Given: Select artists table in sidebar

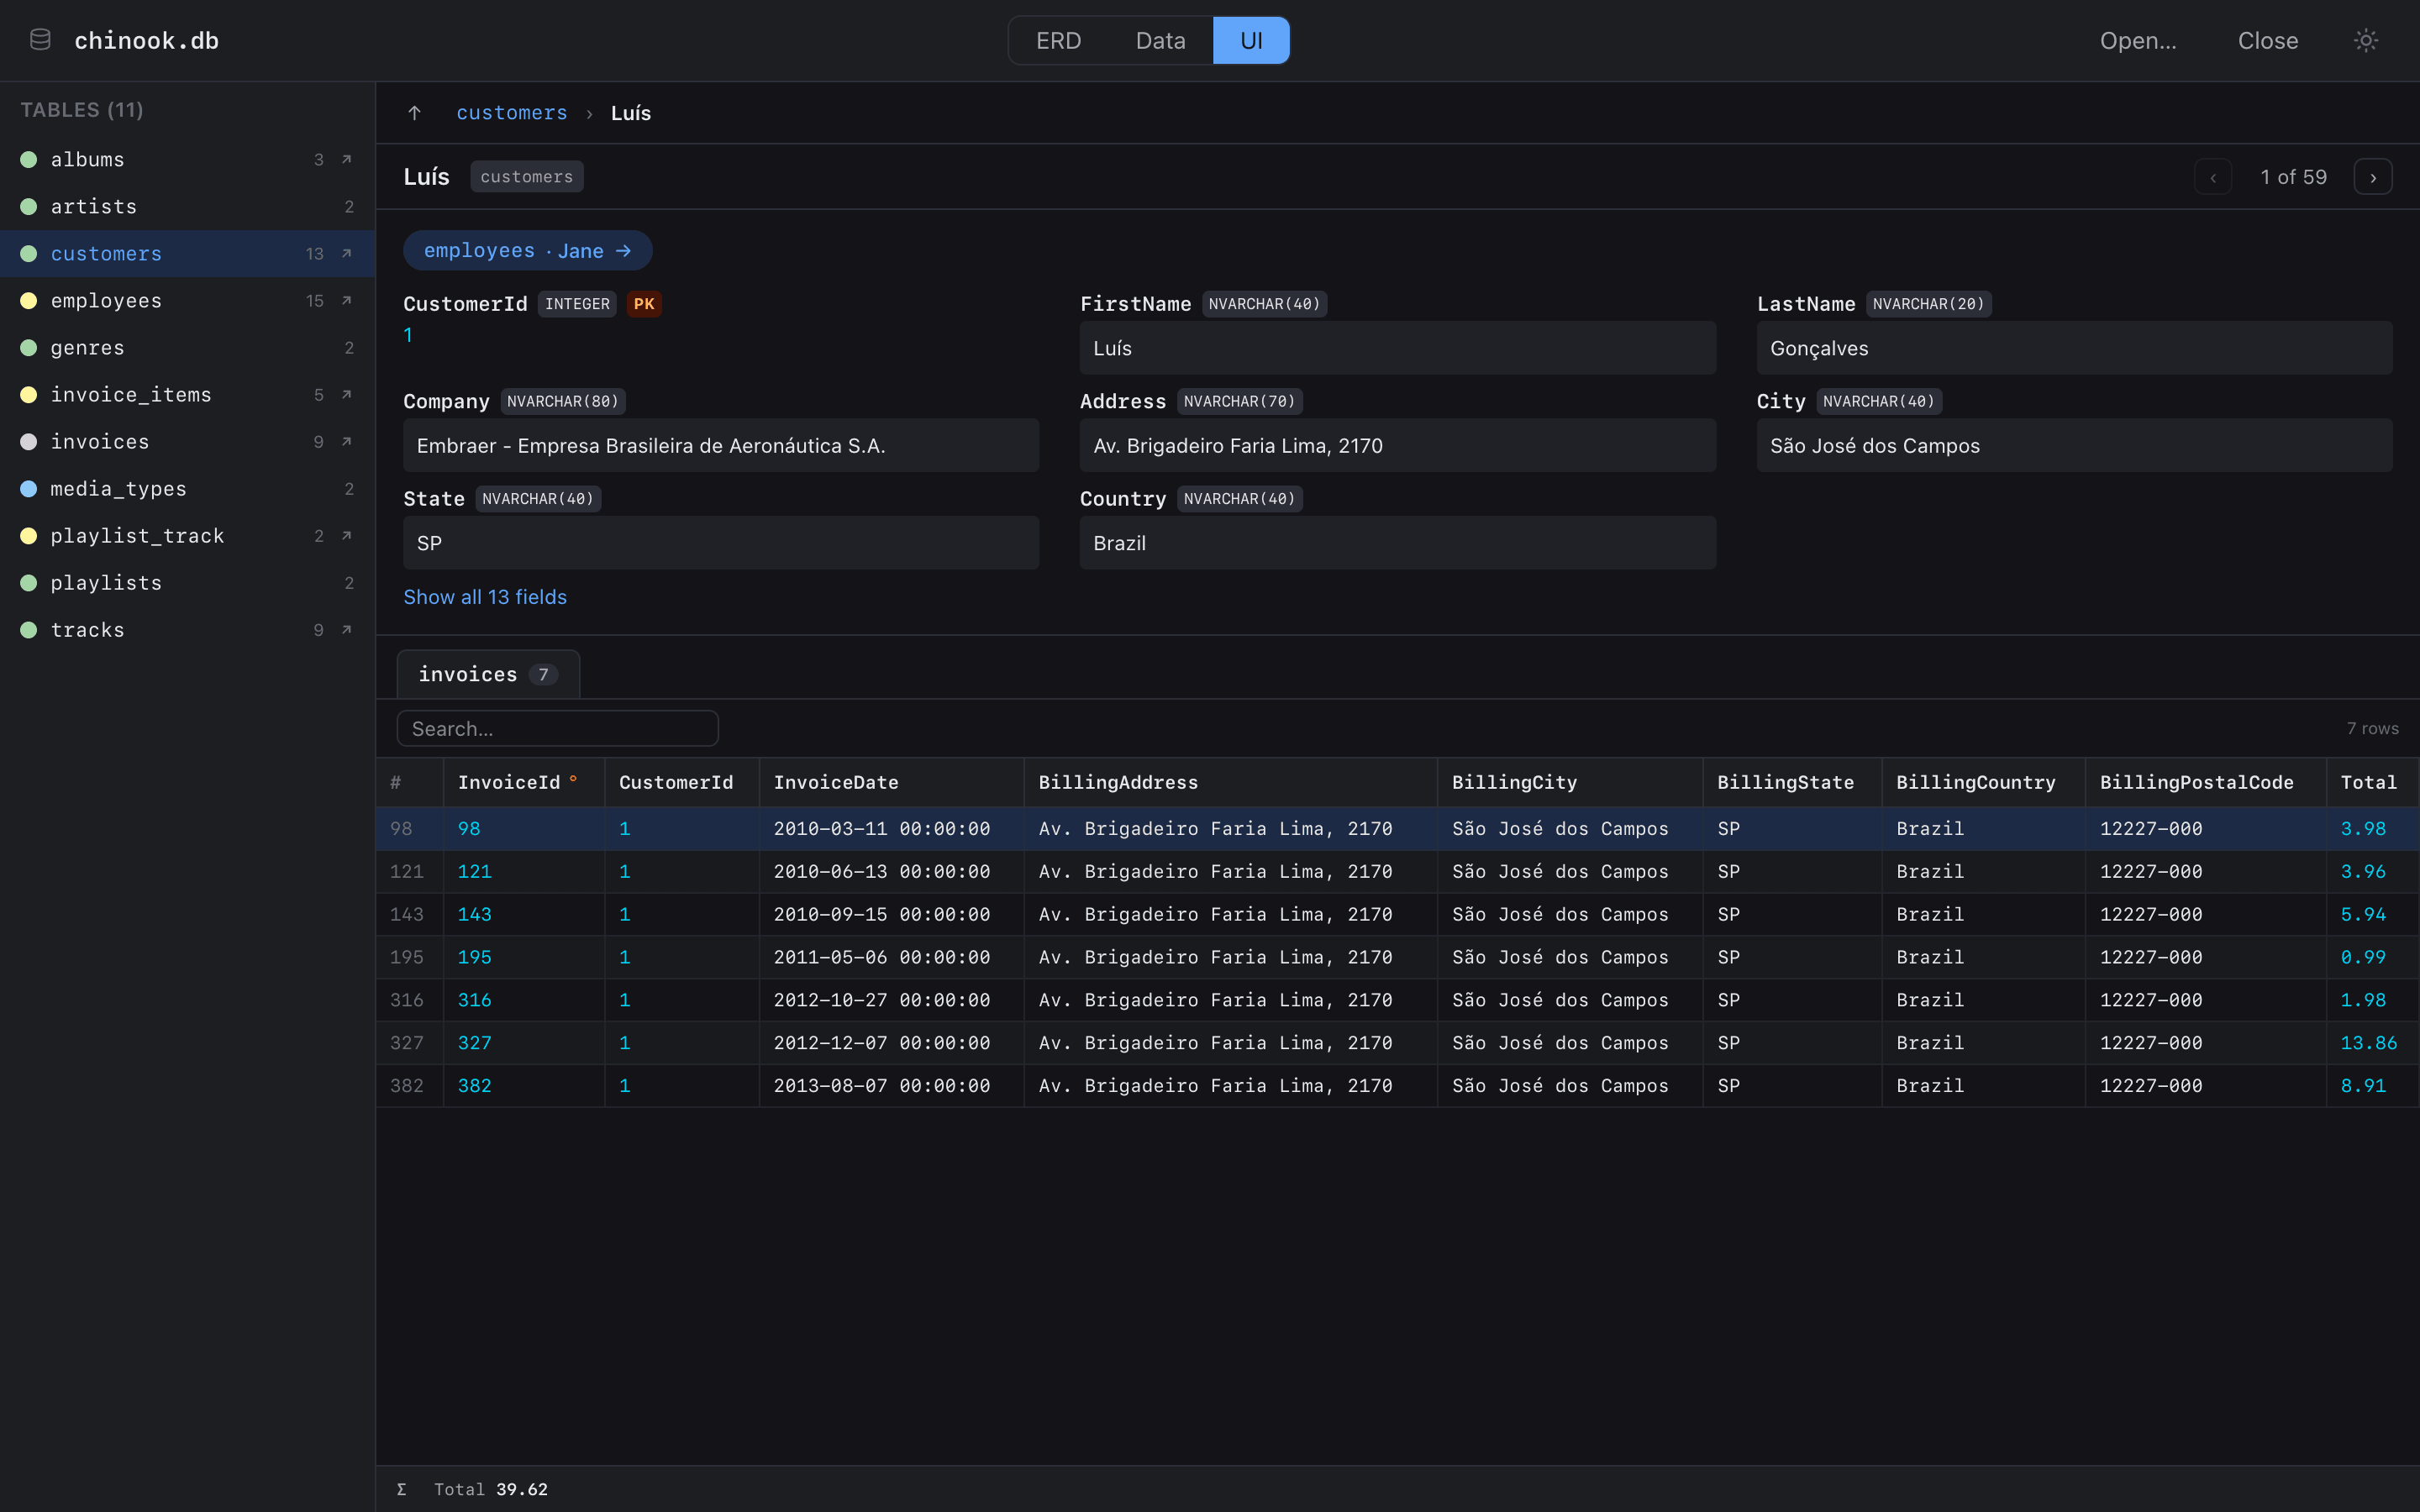Looking at the screenshot, I should pyautogui.click(x=187, y=206).
